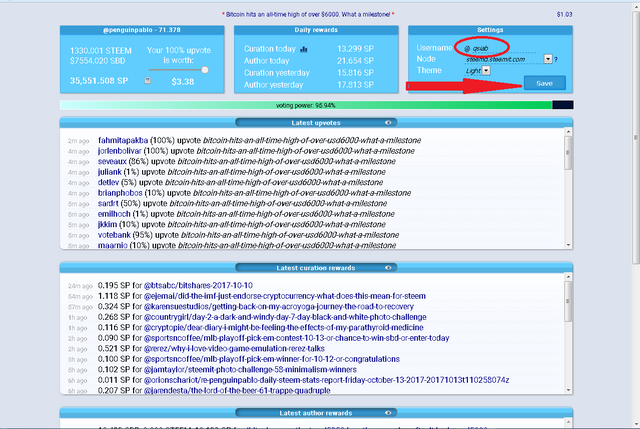Open the fahmitapakba user link
The image size is (640, 429).
[123, 140]
